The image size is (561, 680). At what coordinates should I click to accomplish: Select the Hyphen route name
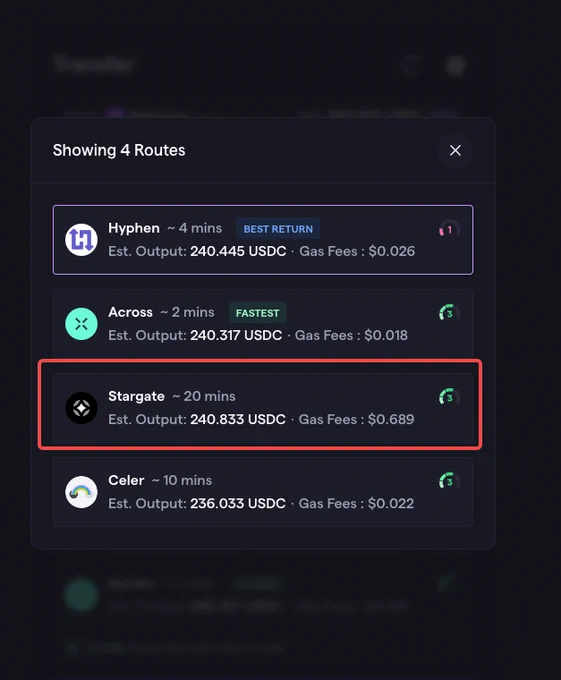(134, 229)
